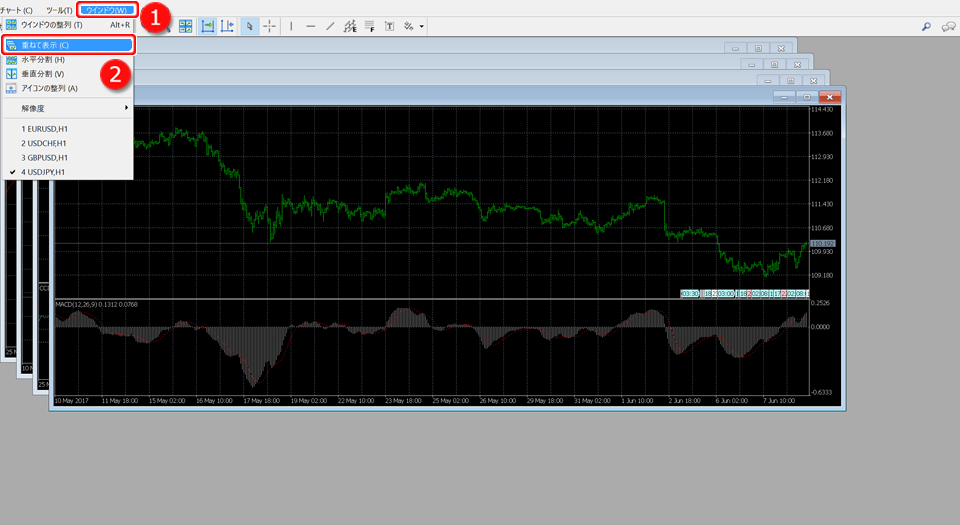Choose the trendline drawing tool
960x525 pixels.
click(330, 26)
